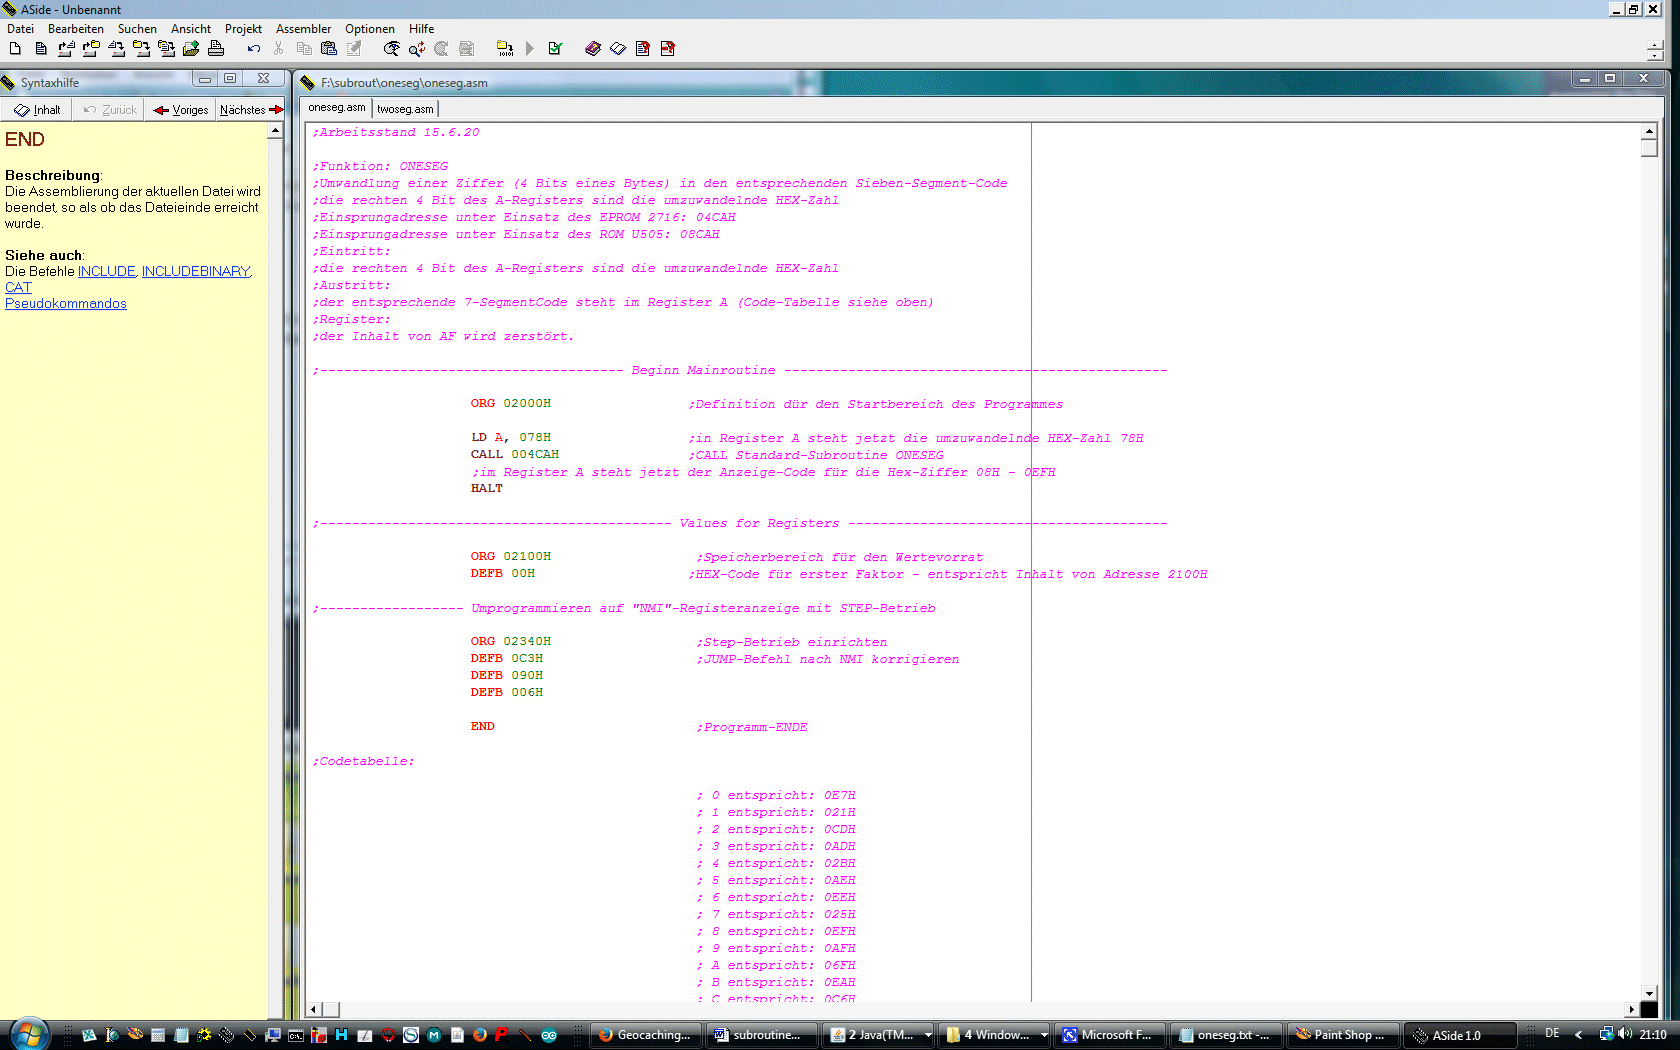Click editor horizontal scrollbar left arrow
Image resolution: width=1680 pixels, height=1050 pixels.
click(x=314, y=1010)
